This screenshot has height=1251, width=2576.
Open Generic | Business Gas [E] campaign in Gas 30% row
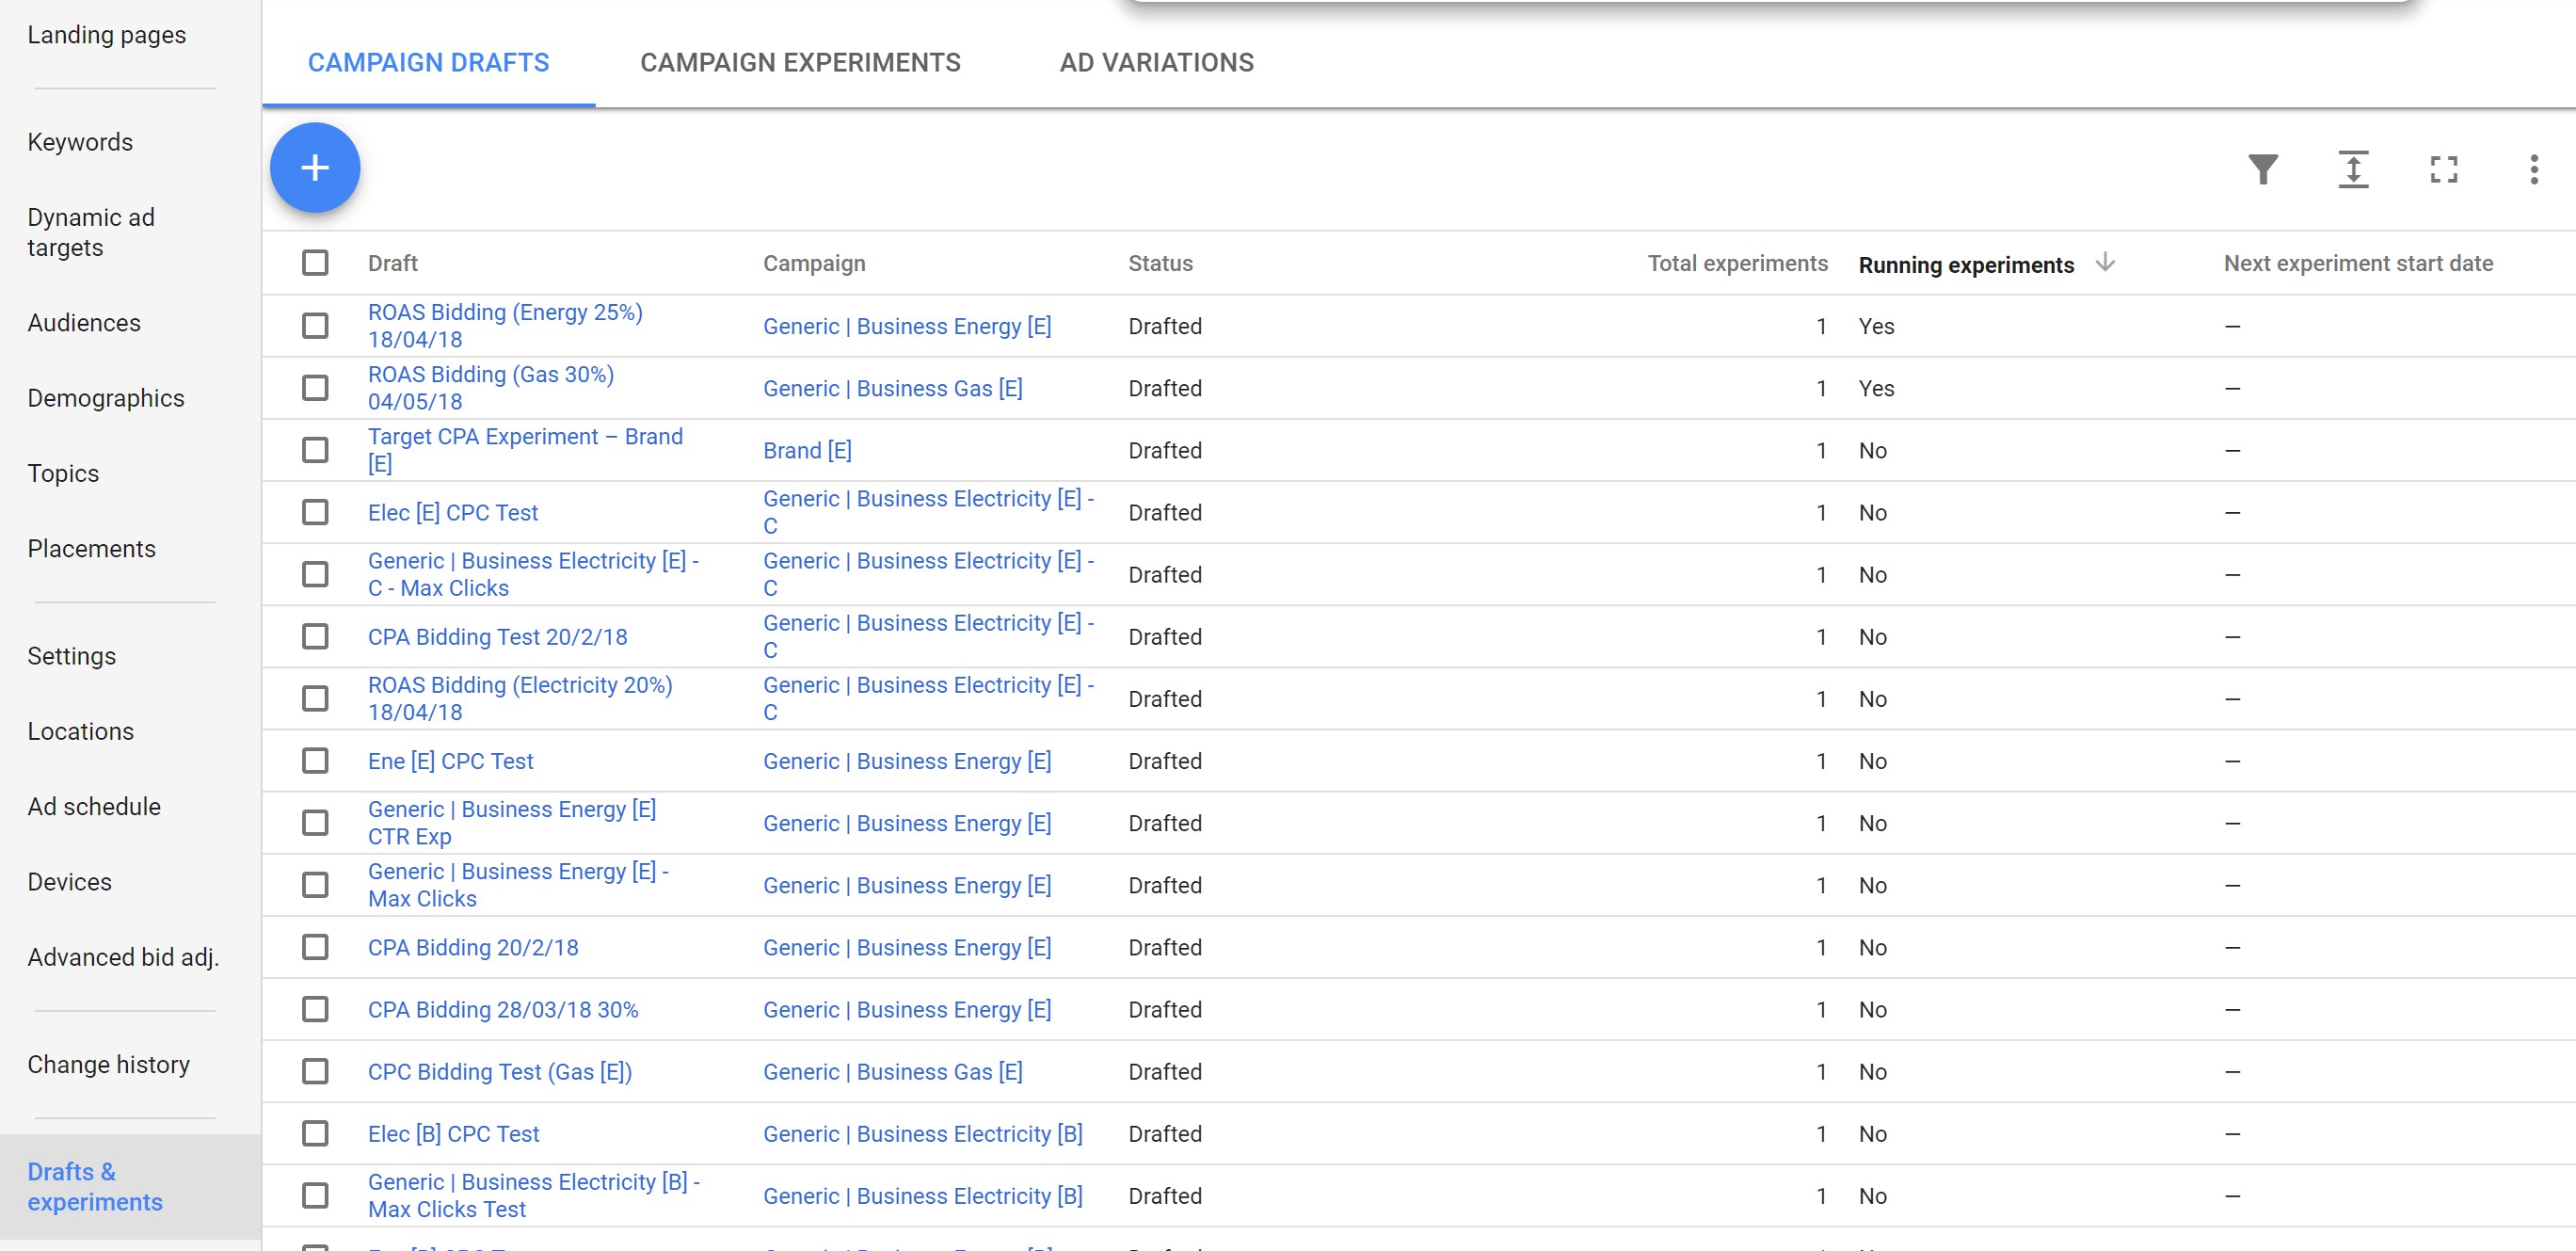[x=892, y=388]
